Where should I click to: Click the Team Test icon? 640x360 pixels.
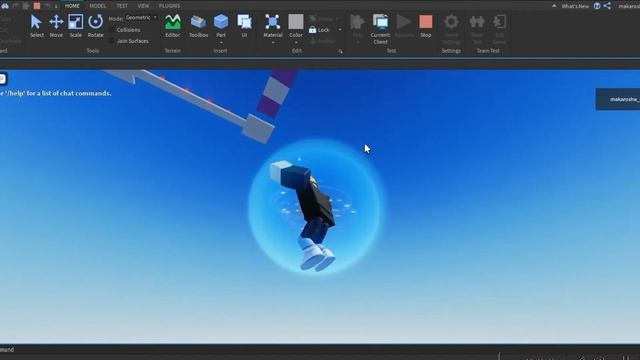[477, 22]
